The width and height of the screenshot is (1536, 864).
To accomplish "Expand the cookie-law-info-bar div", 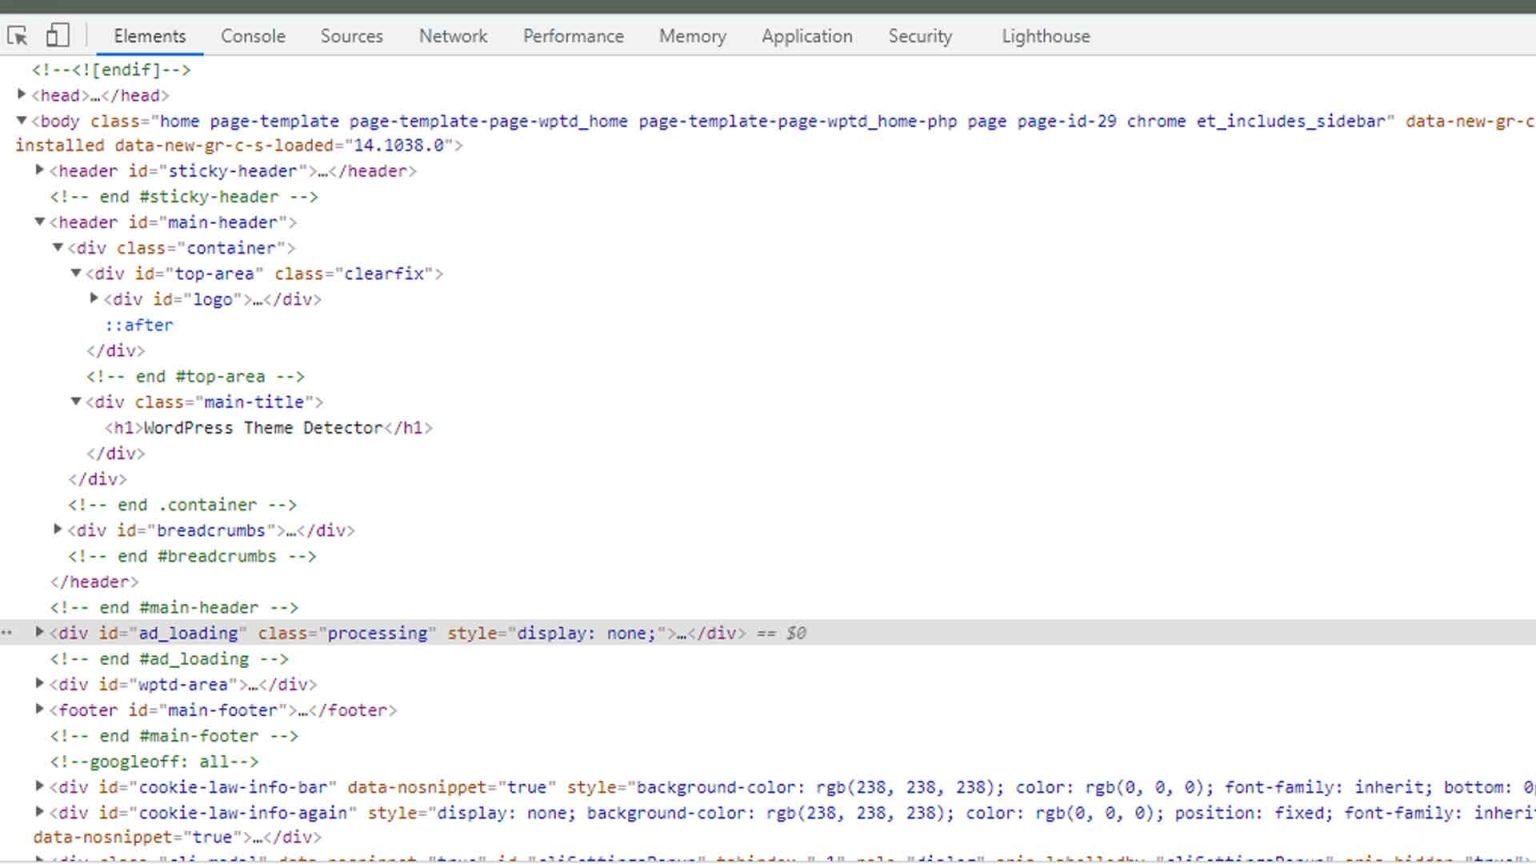I will (38, 787).
